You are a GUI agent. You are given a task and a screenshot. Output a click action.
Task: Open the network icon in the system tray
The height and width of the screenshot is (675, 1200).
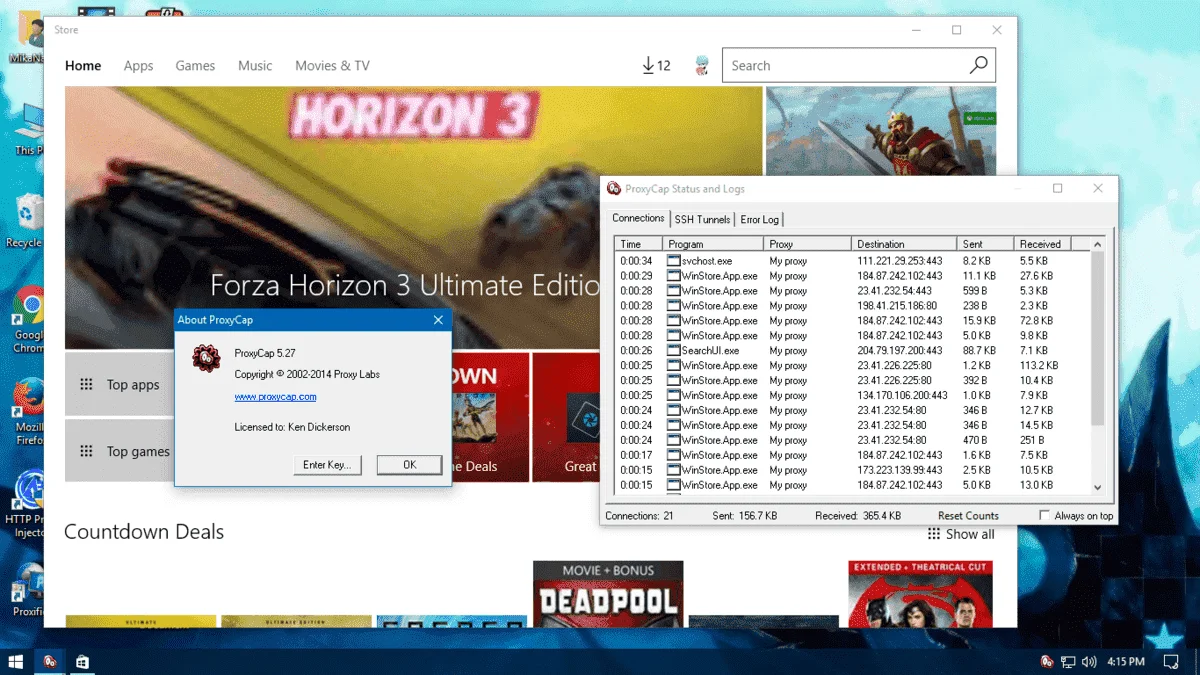coord(1067,661)
